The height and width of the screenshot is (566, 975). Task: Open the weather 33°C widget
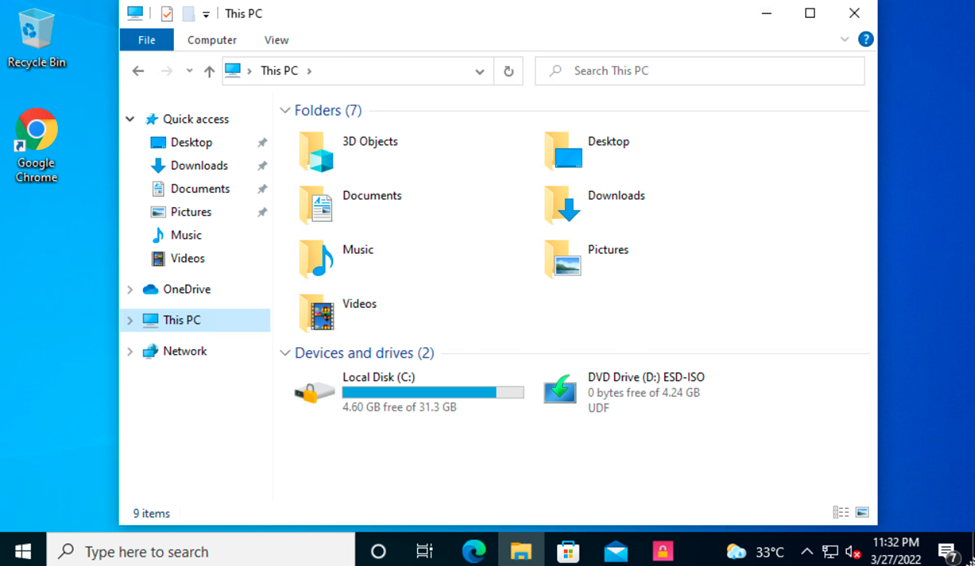pyautogui.click(x=756, y=551)
